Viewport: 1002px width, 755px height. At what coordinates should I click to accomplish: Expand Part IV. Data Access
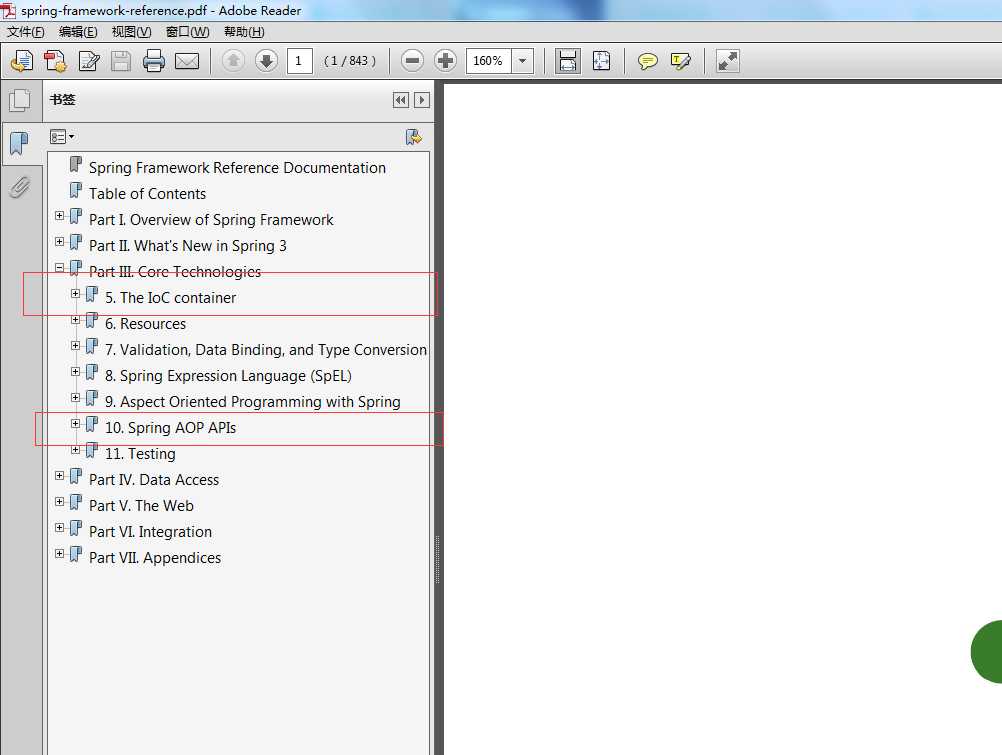click(59, 476)
